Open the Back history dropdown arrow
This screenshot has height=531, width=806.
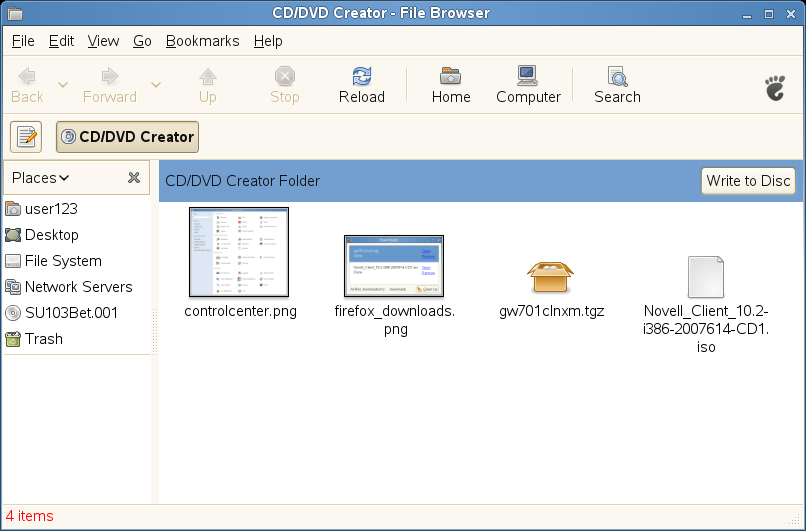click(x=63, y=85)
